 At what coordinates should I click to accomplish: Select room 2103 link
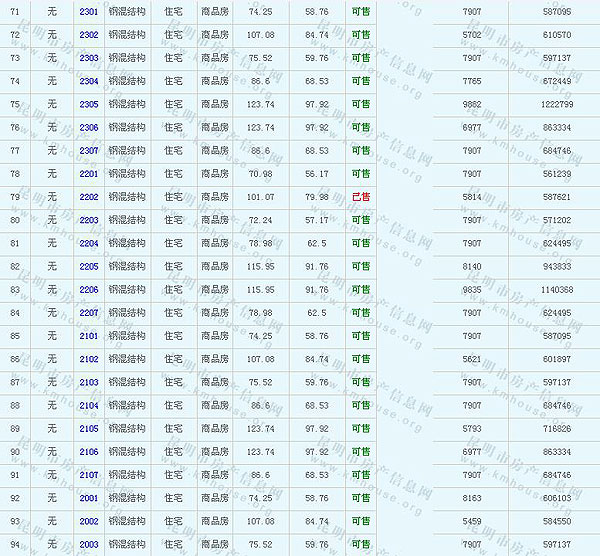(88, 382)
